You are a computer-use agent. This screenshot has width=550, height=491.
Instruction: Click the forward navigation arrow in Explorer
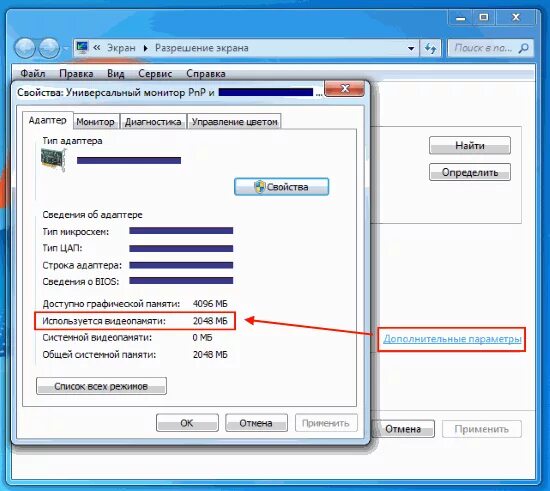[x=49, y=48]
